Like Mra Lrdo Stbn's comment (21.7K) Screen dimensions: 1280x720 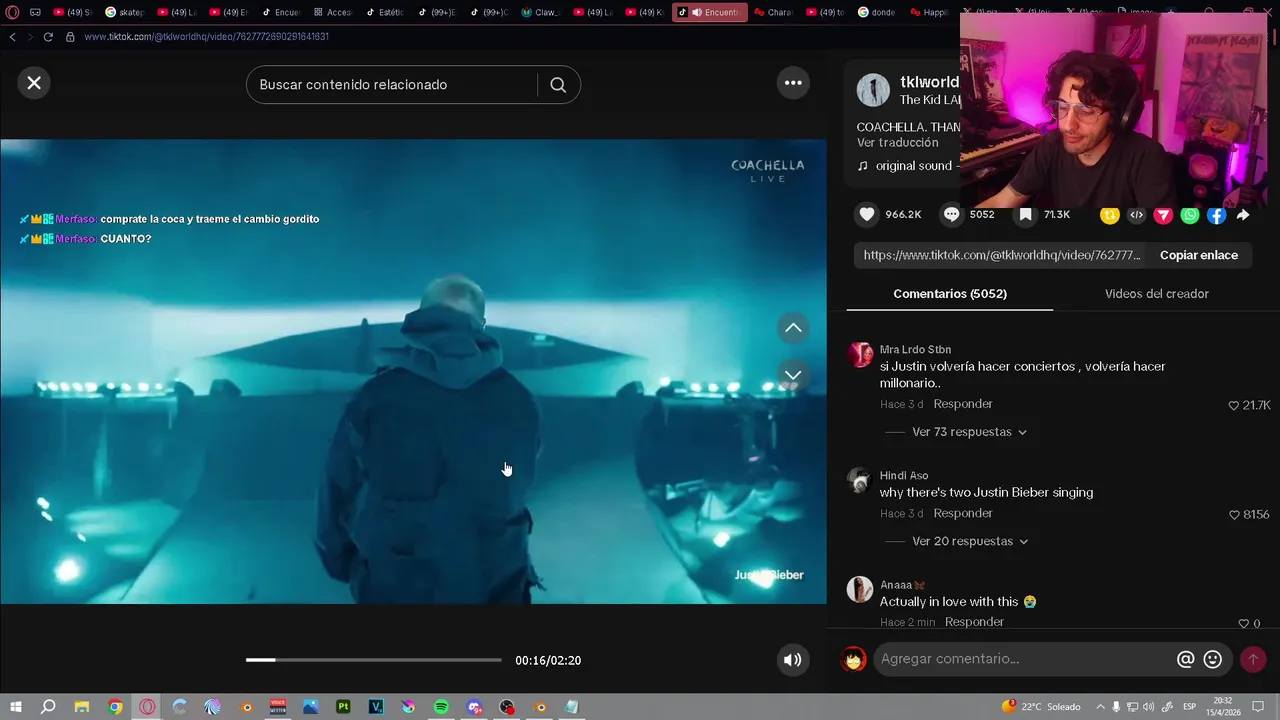[x=1234, y=405]
